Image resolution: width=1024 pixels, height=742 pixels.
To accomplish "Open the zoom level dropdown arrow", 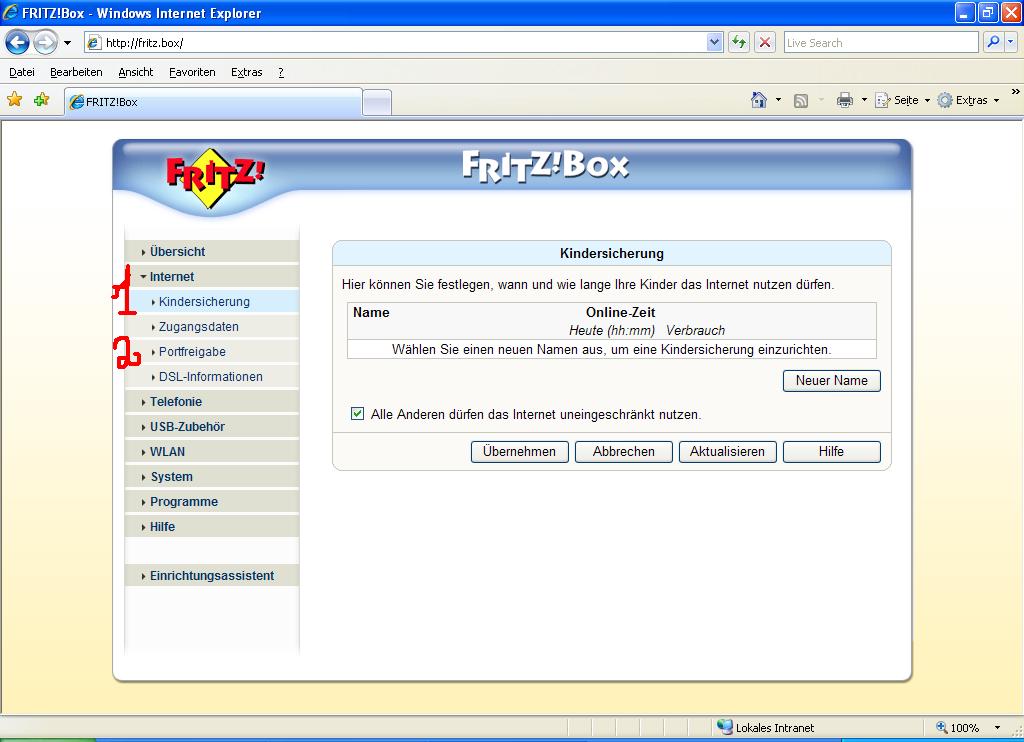I will point(997,728).
